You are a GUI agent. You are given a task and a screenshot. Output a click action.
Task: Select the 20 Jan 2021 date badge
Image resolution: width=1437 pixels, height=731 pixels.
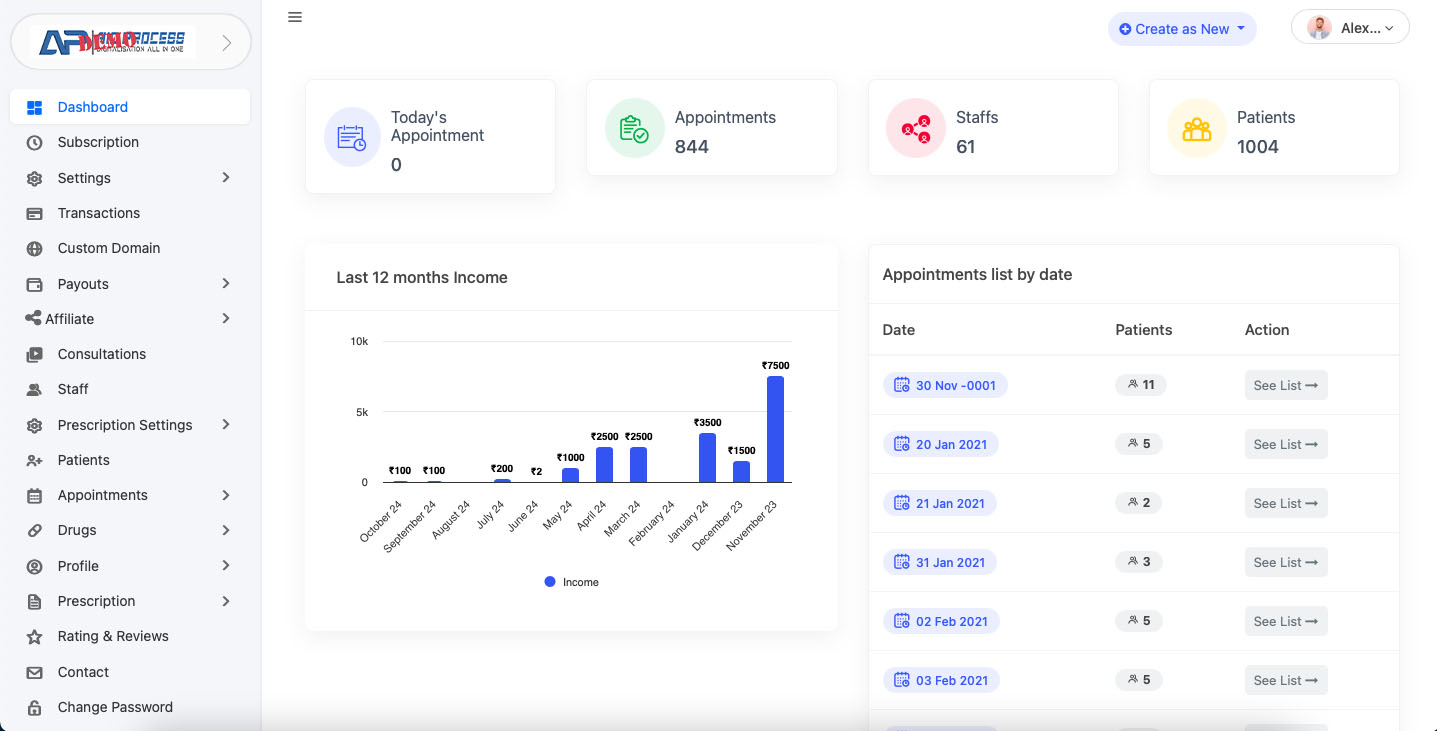pyautogui.click(x=941, y=444)
